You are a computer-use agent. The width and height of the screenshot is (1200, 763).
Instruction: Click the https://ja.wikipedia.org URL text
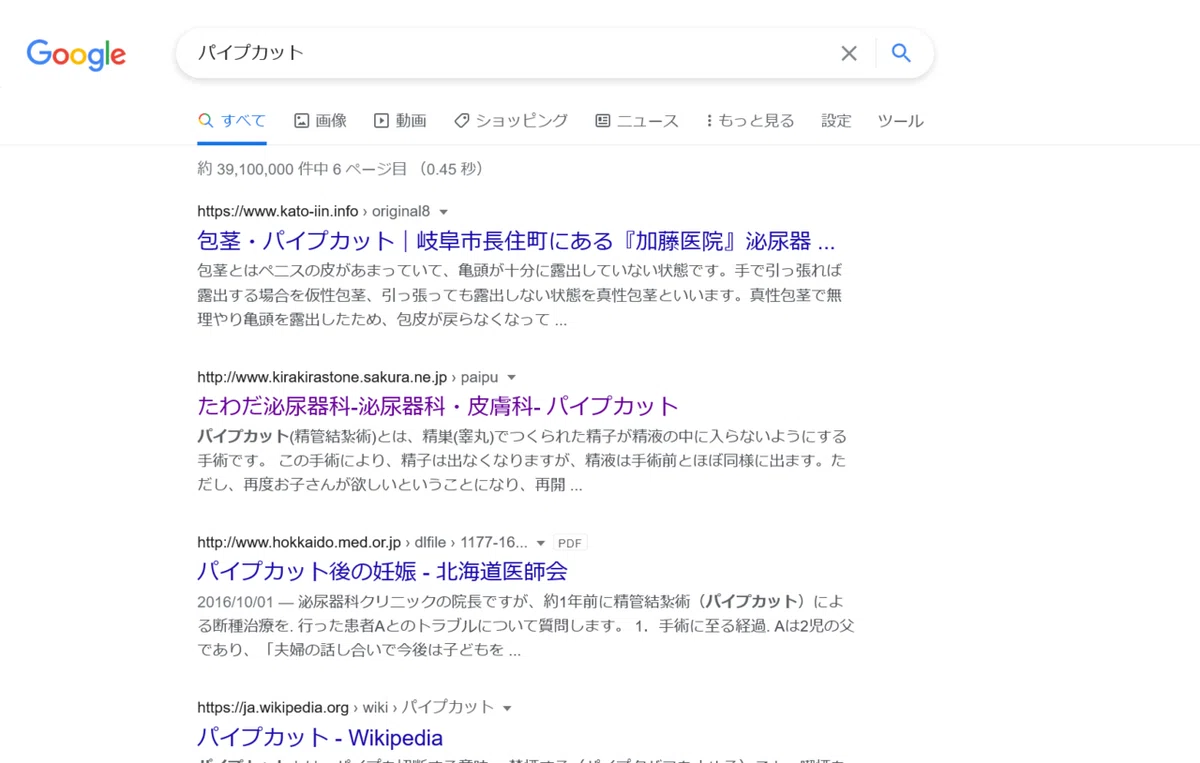point(273,707)
